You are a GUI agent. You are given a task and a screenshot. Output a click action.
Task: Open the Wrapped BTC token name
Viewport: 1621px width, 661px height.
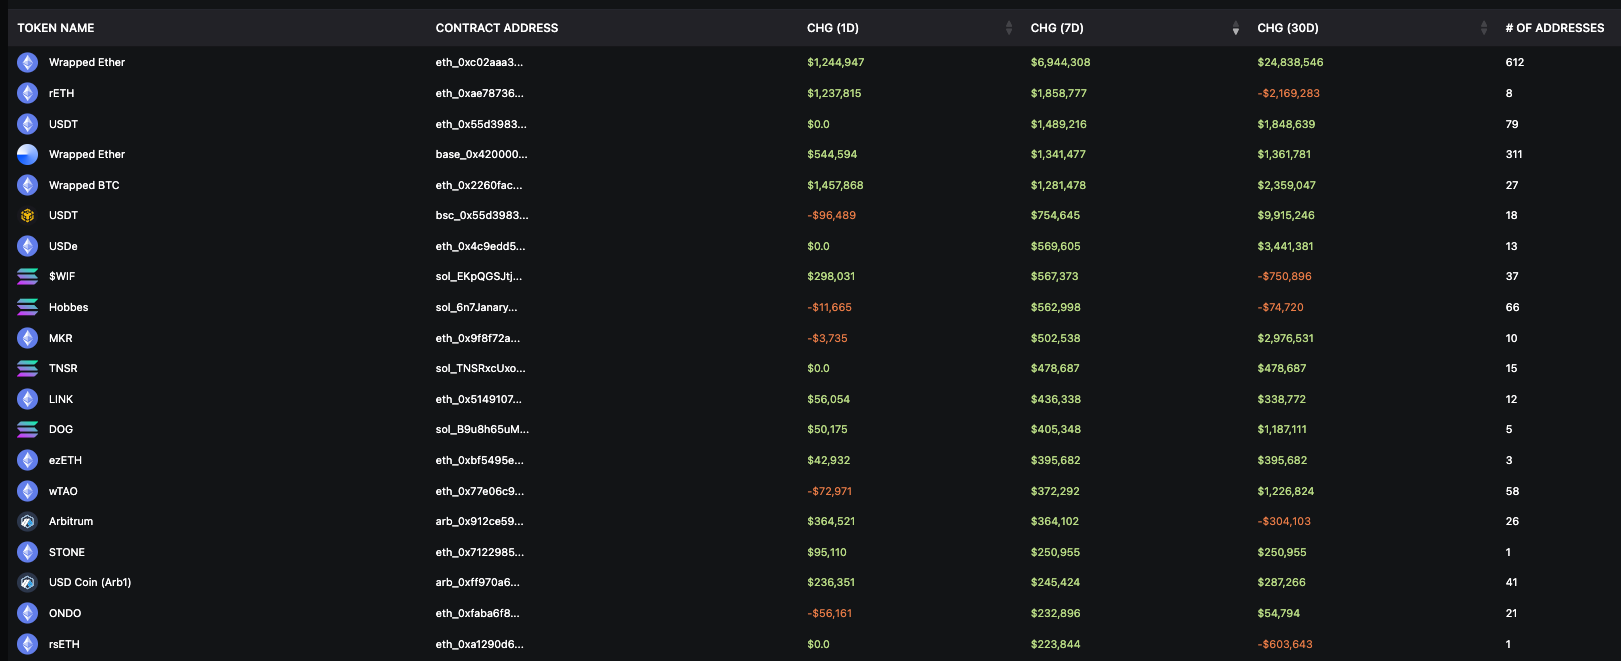tap(84, 185)
